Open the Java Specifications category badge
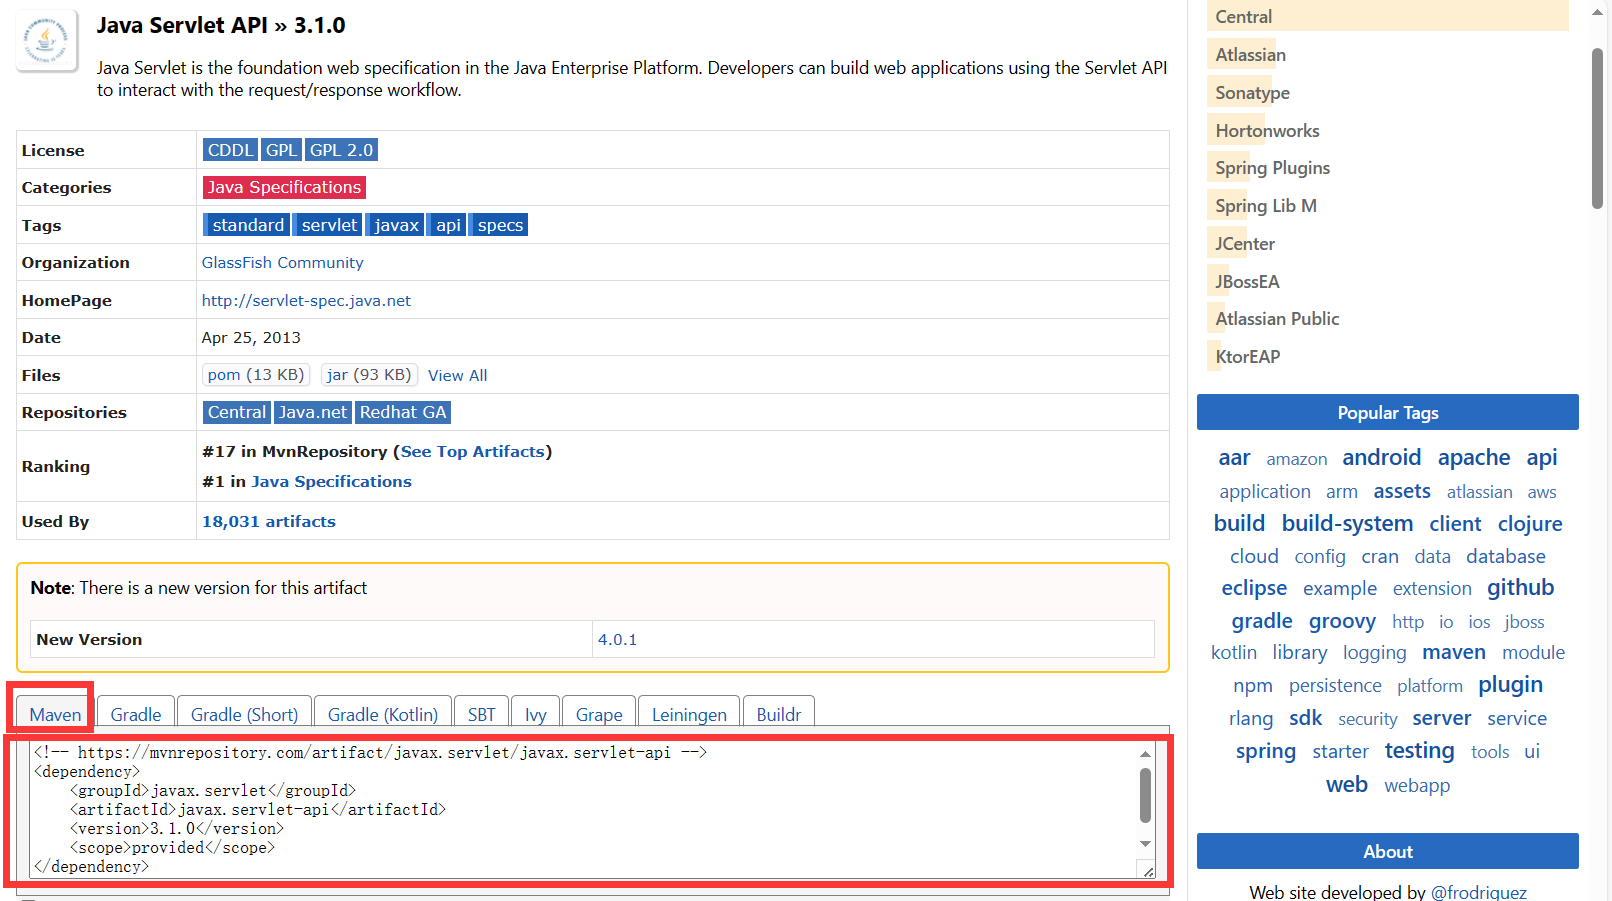Image resolution: width=1612 pixels, height=901 pixels. point(284,187)
